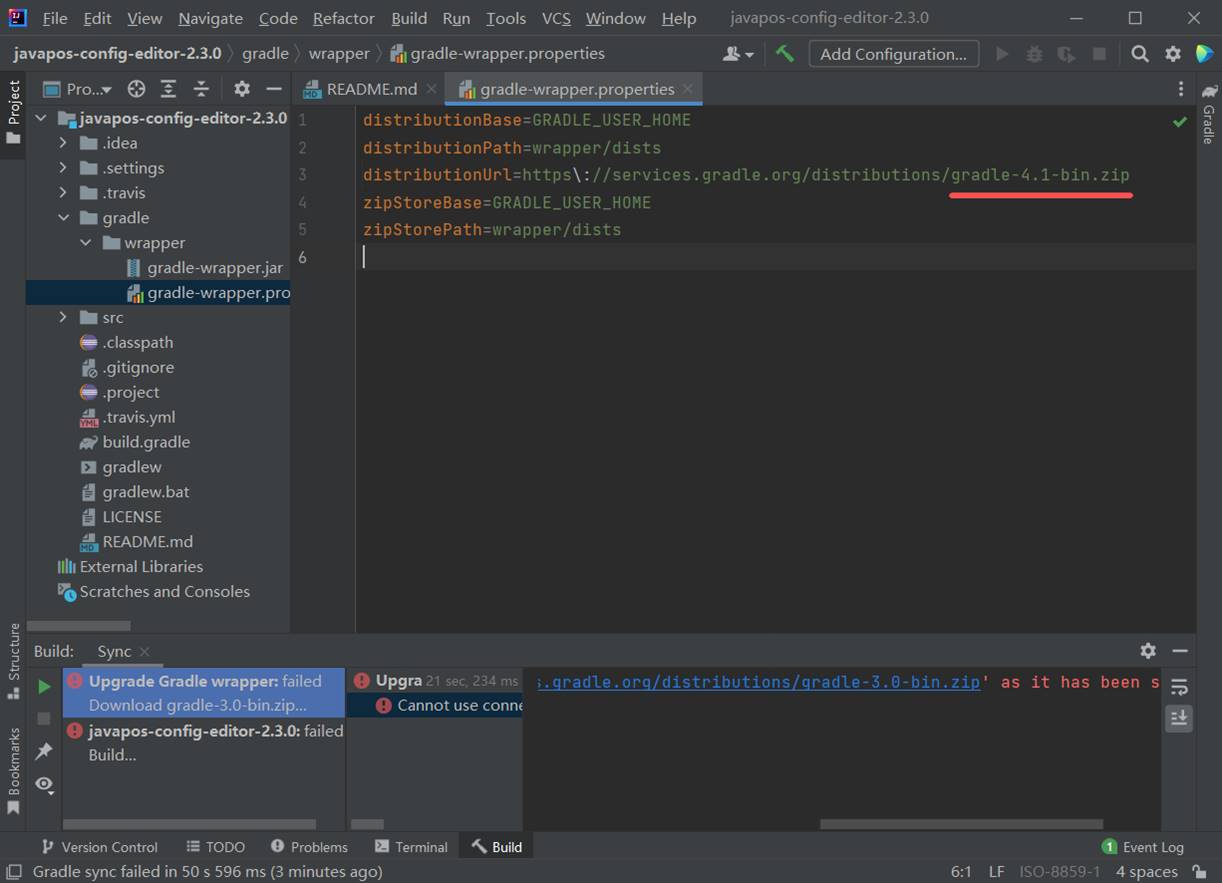
Task: Open Add Configuration dropdown
Action: point(893,54)
